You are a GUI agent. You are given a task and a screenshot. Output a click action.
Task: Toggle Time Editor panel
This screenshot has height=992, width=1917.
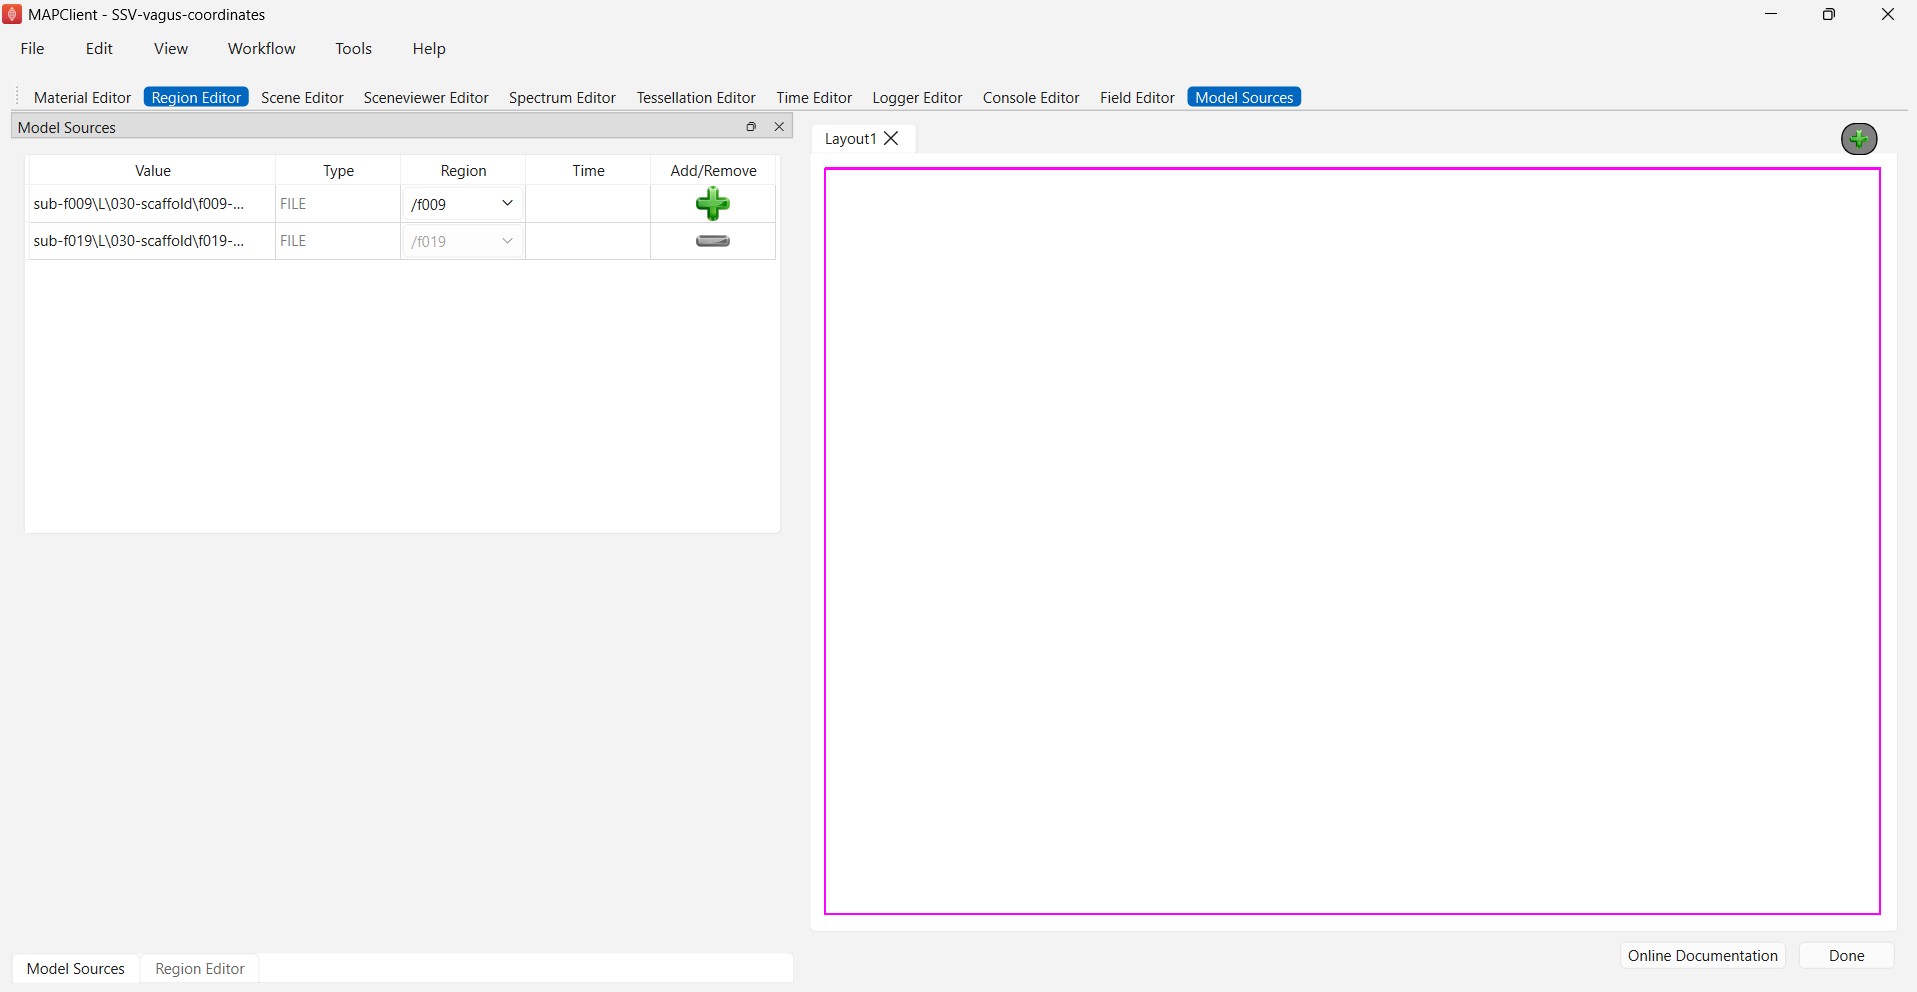pyautogui.click(x=814, y=97)
